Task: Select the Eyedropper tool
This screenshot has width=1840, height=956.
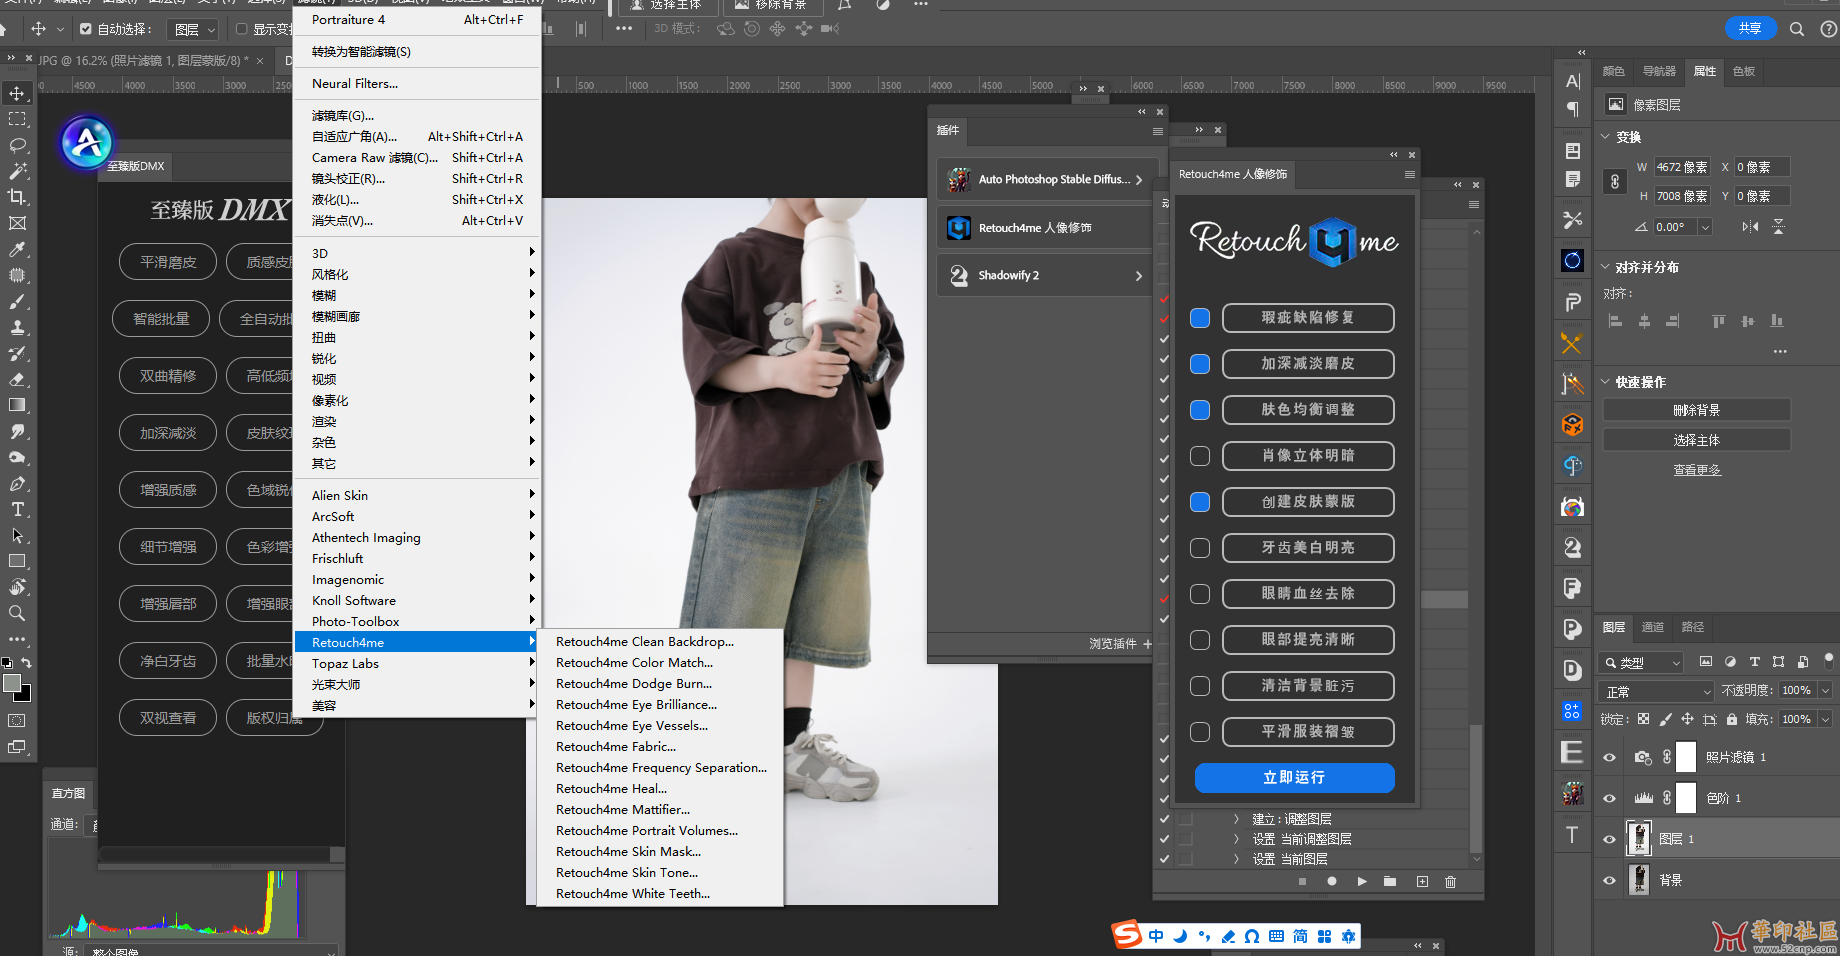Action: [x=17, y=249]
